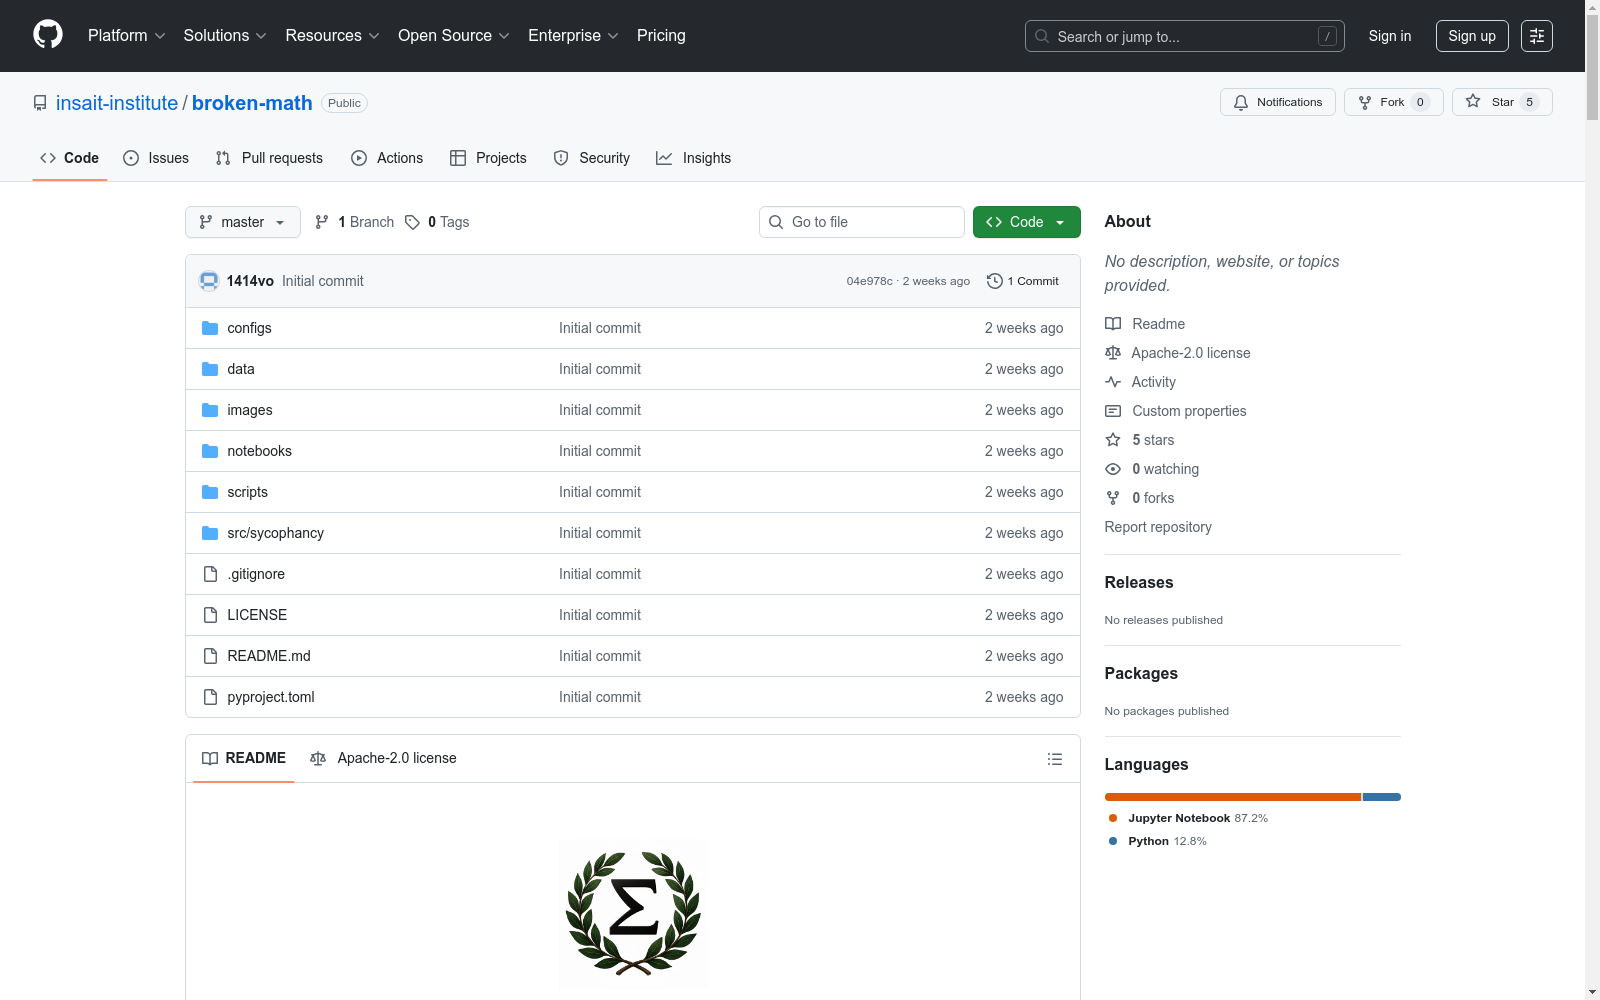View the 1 Branch list
The height and width of the screenshot is (1000, 1600).
tap(355, 222)
